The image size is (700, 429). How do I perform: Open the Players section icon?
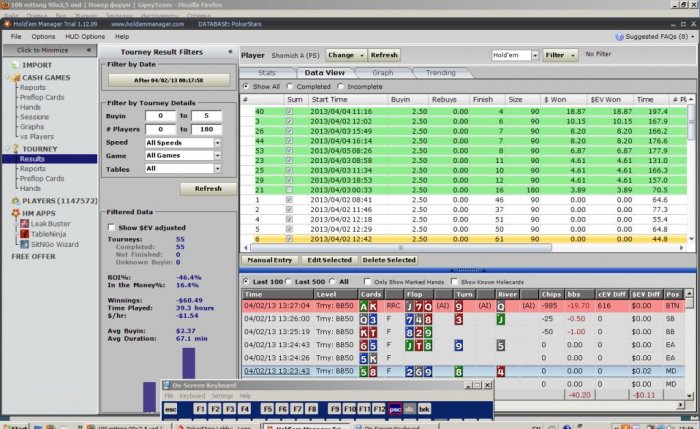click(x=15, y=201)
